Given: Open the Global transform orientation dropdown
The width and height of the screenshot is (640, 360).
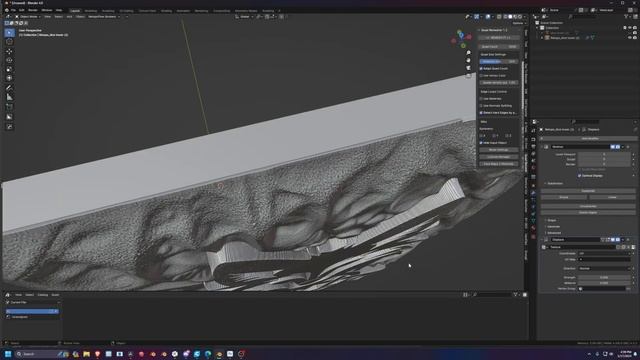Looking at the screenshot, I should (244, 17).
